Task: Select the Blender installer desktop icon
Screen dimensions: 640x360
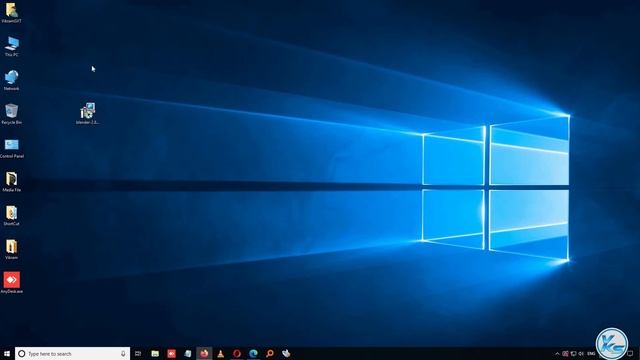Action: pyautogui.click(x=87, y=113)
